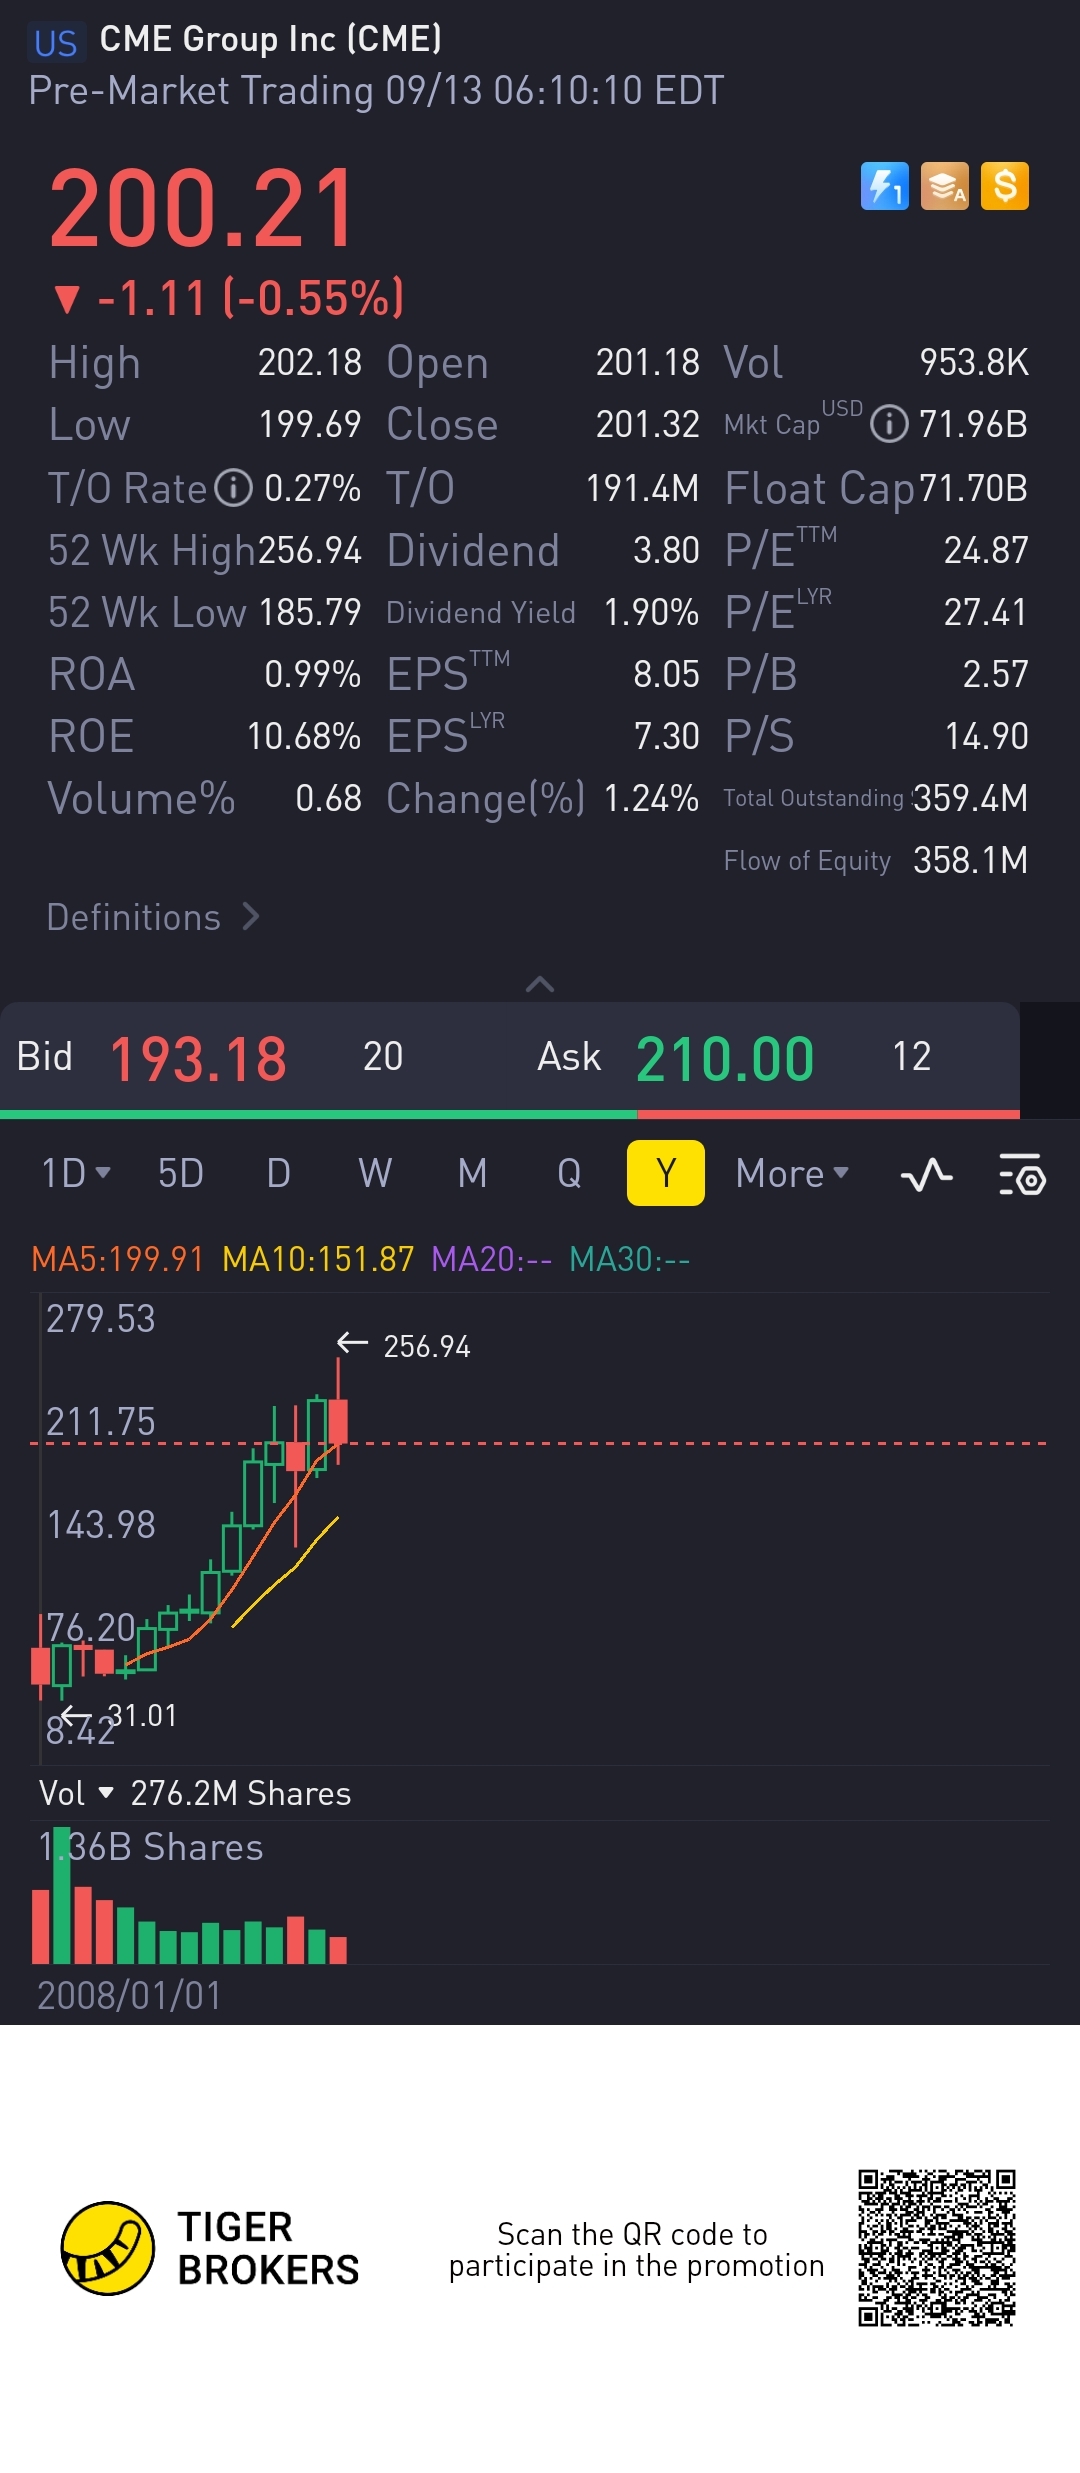Tap the orange stacked layers badge icon
The height and width of the screenshot is (2473, 1080).
(945, 186)
